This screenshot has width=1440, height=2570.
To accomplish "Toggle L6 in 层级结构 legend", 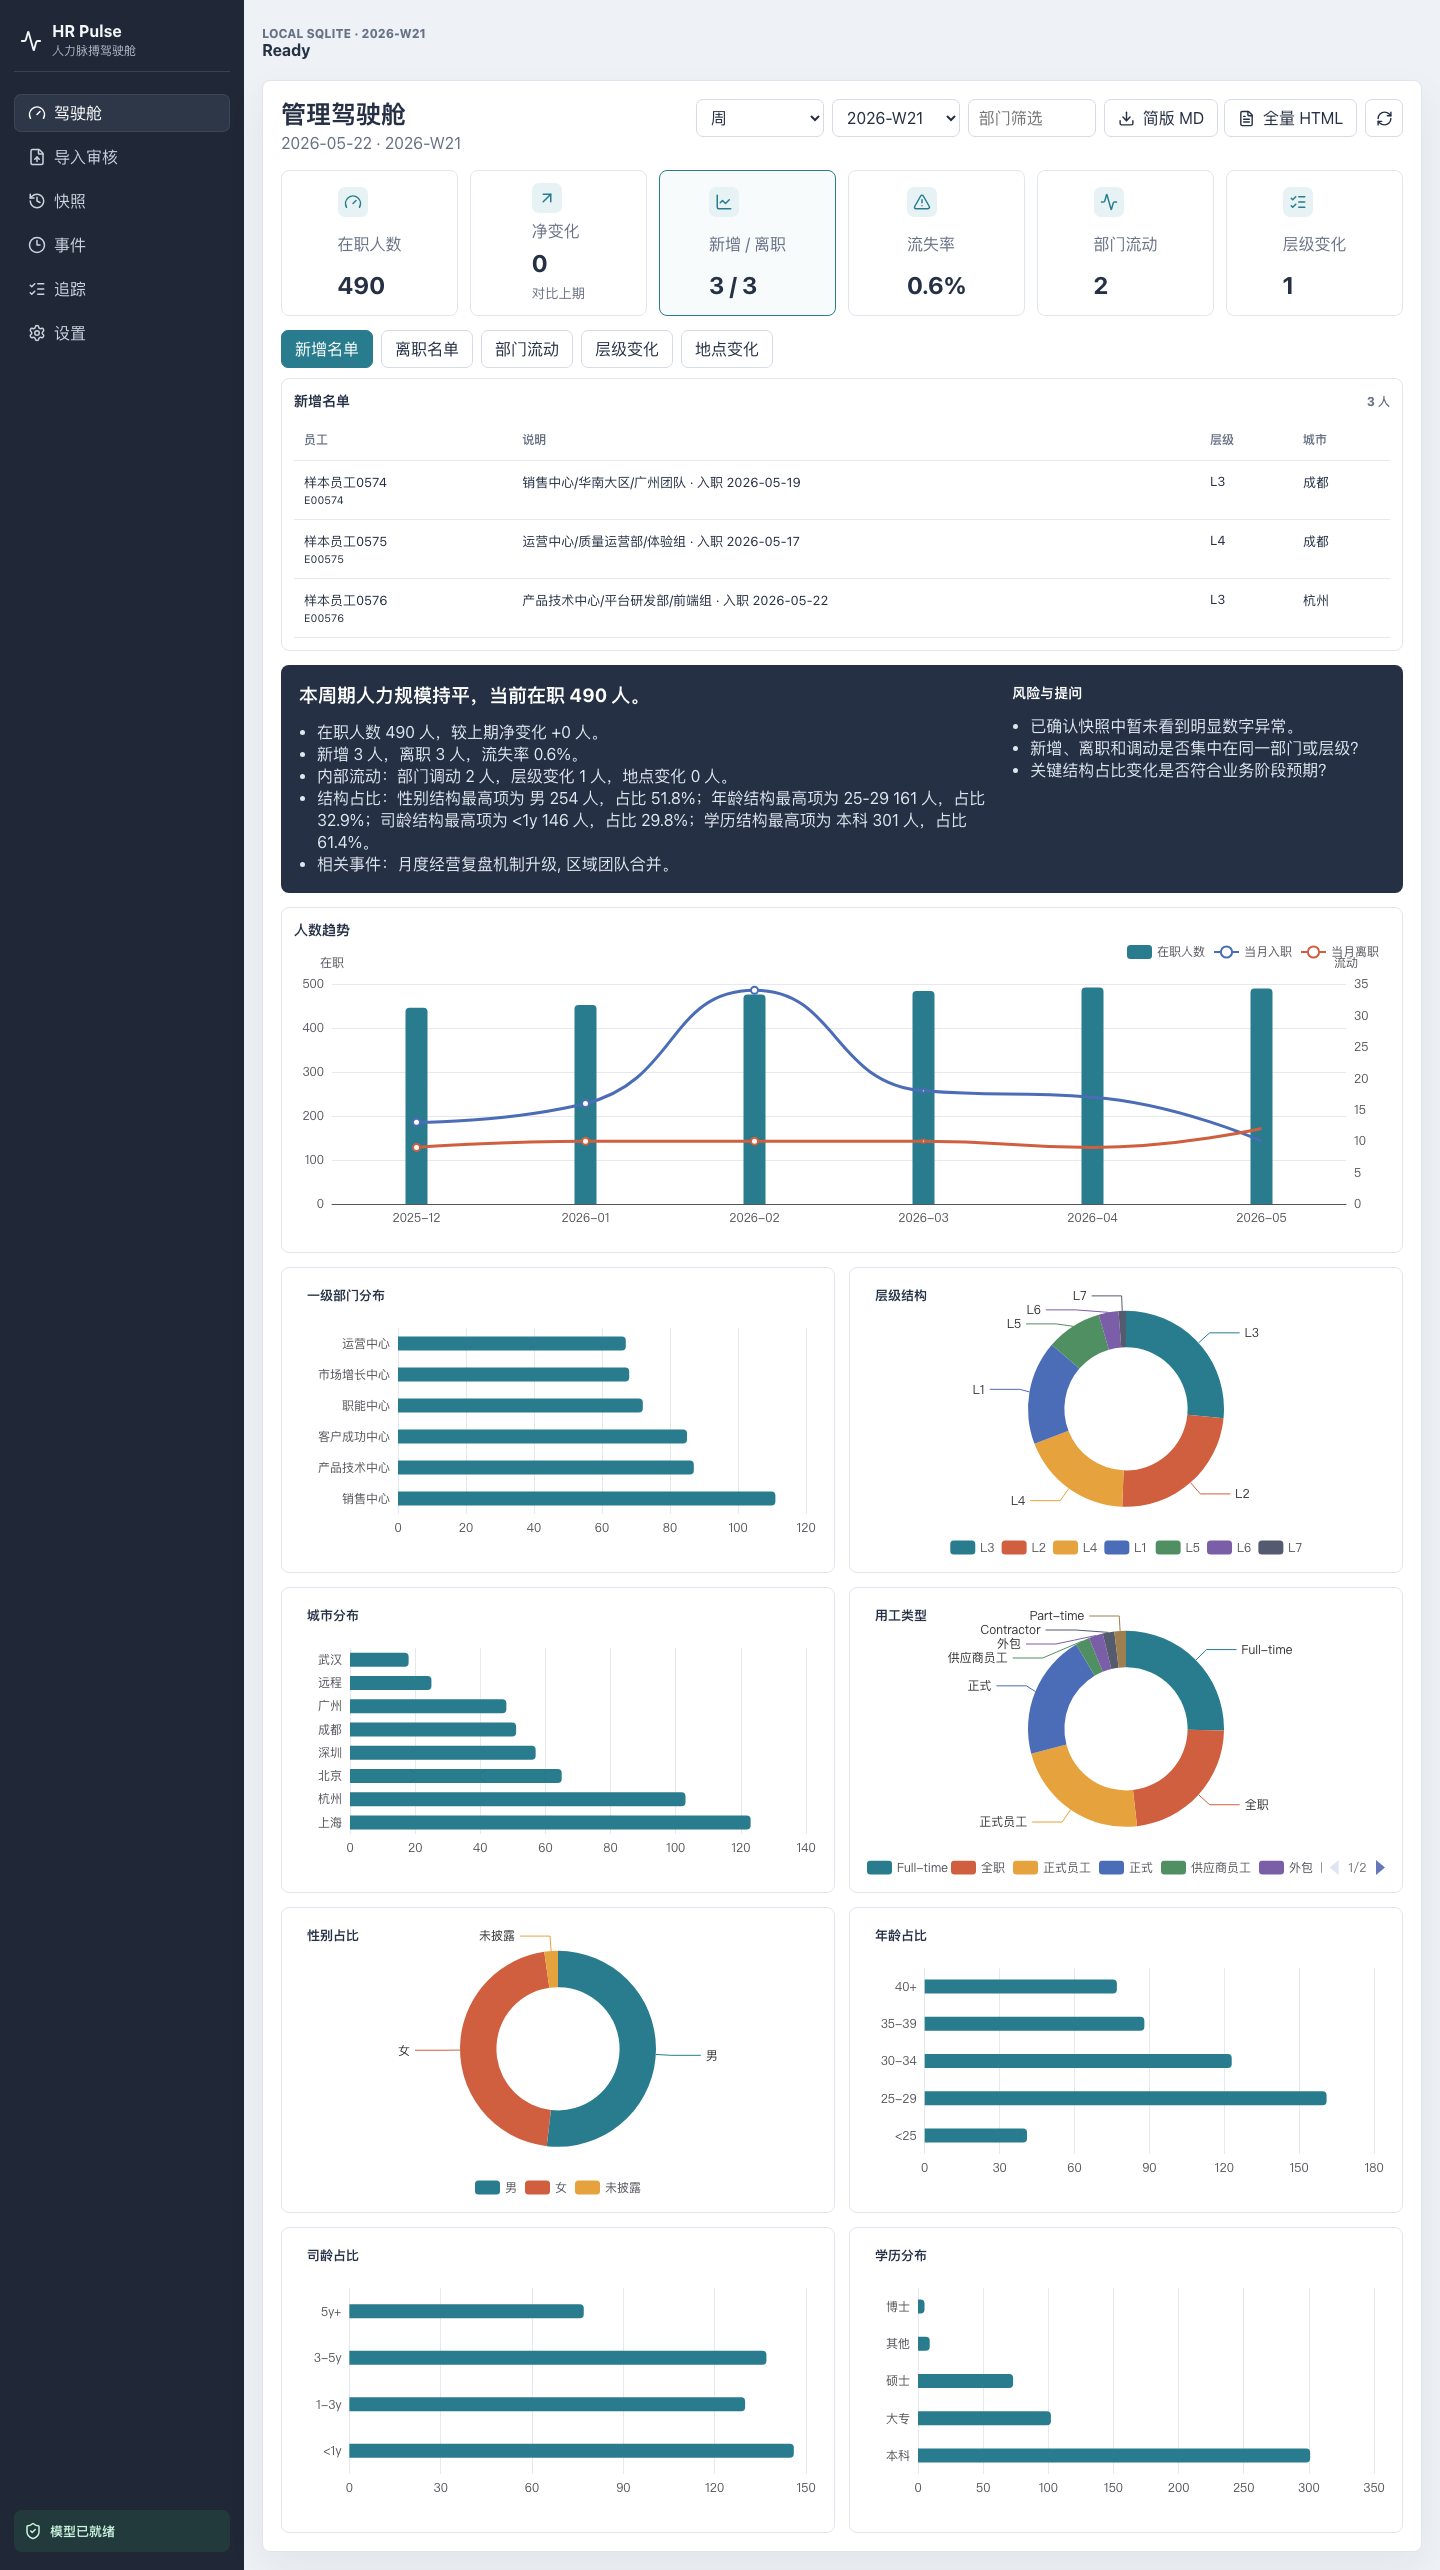I will coord(1230,1547).
